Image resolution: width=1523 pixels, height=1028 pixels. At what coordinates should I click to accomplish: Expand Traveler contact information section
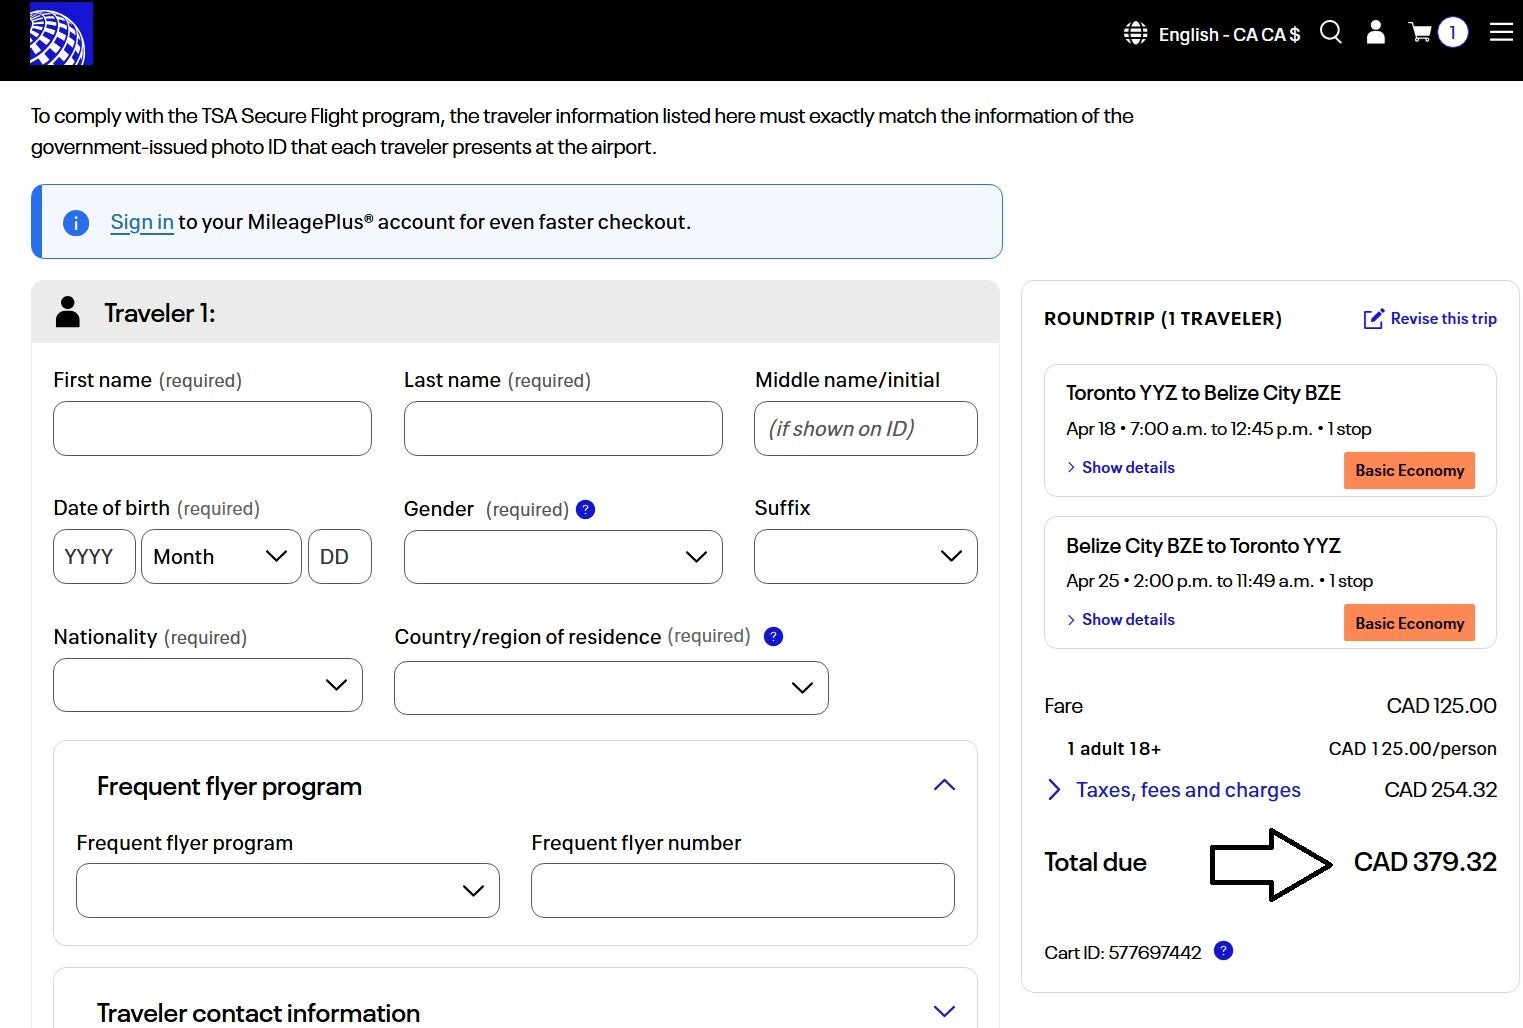(944, 1012)
